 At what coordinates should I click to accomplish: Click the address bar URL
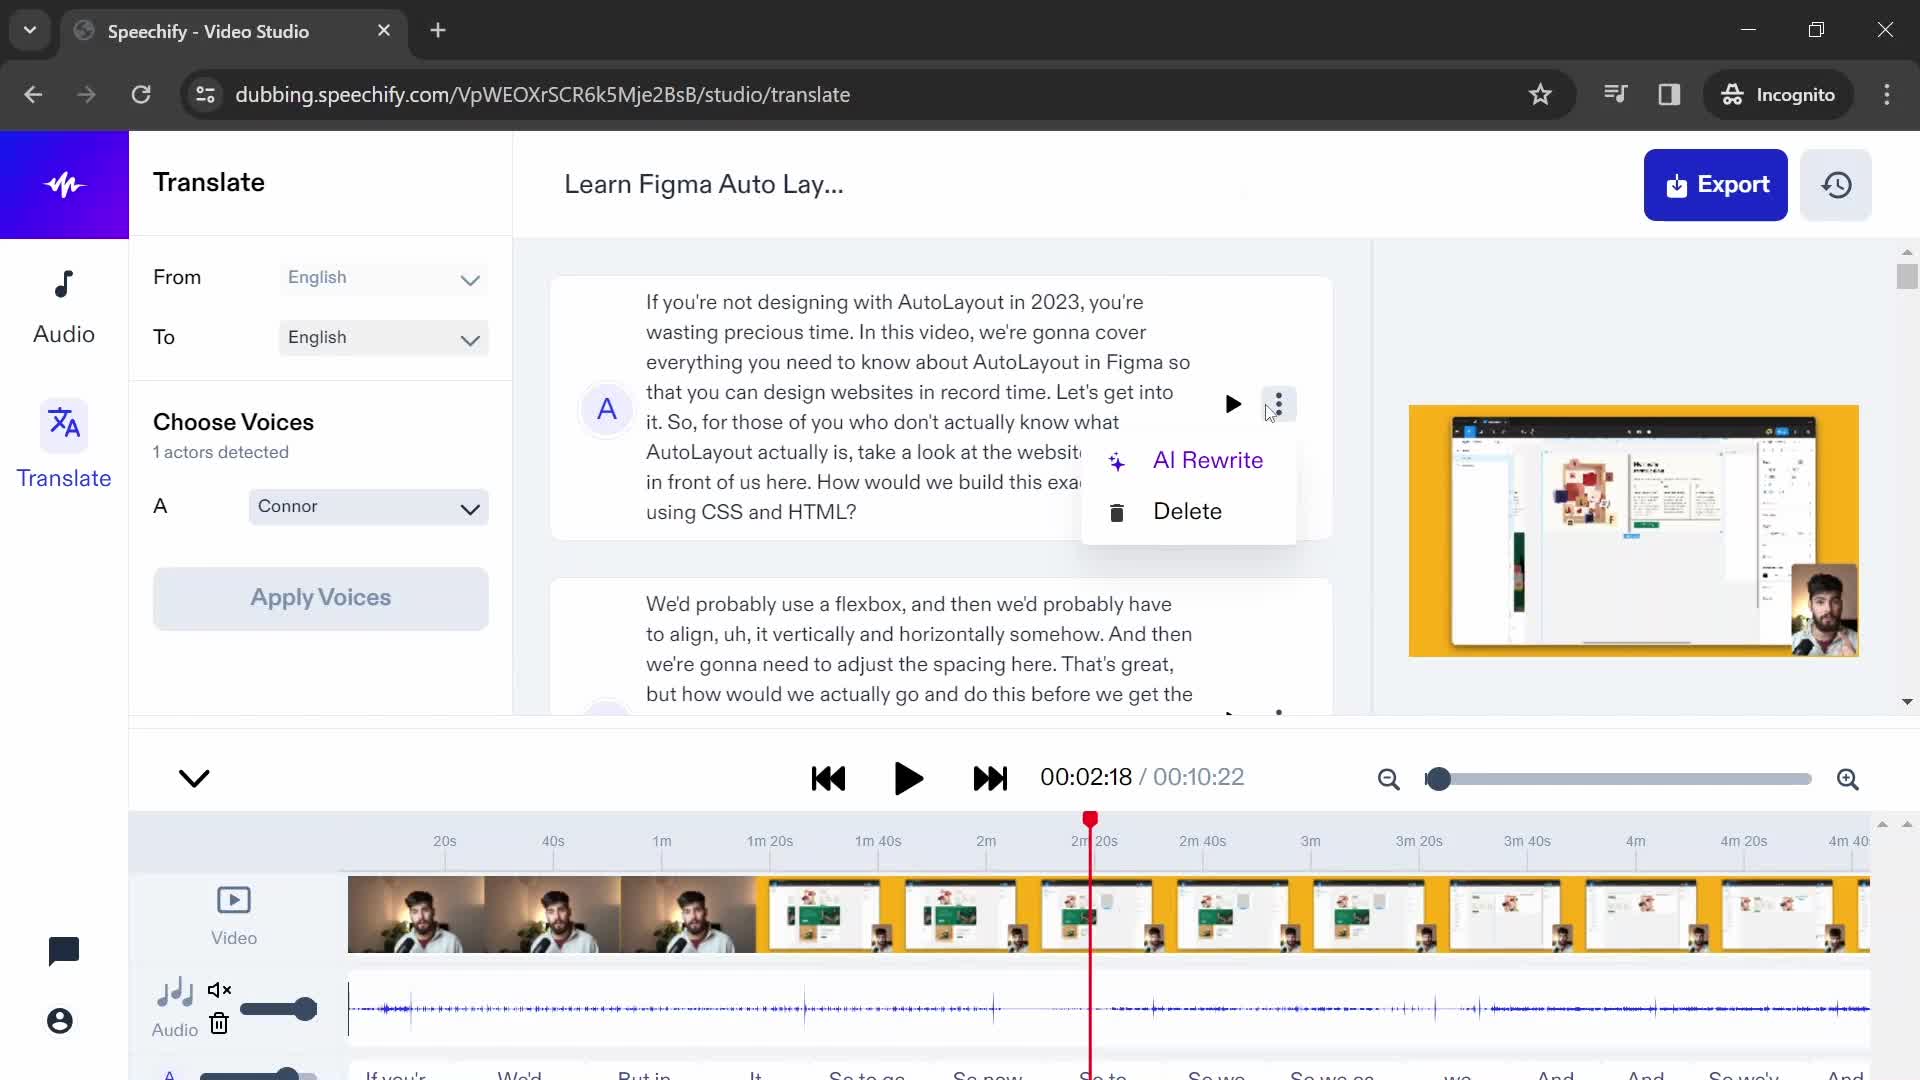pos(542,94)
